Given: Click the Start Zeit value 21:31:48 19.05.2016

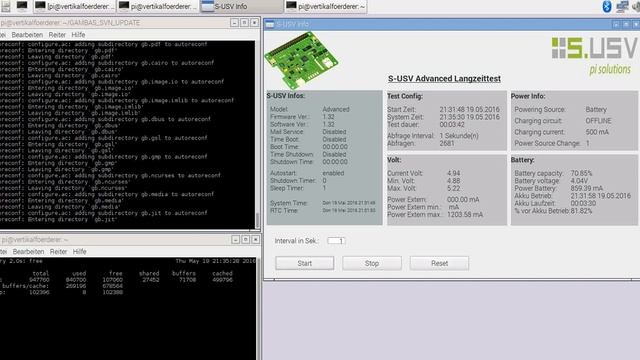Looking at the screenshot, I should point(469,109).
